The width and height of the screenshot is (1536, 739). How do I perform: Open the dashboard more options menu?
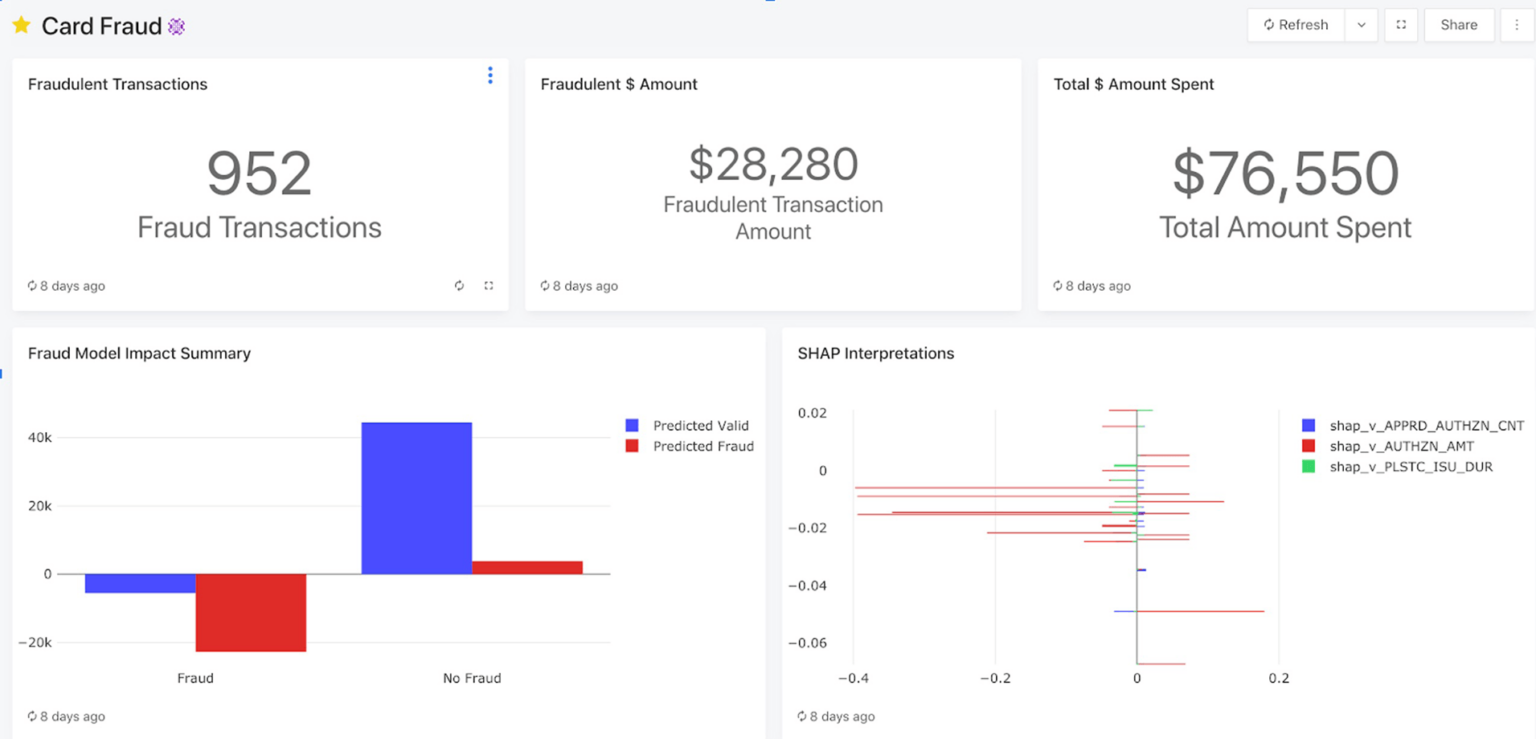point(1517,25)
